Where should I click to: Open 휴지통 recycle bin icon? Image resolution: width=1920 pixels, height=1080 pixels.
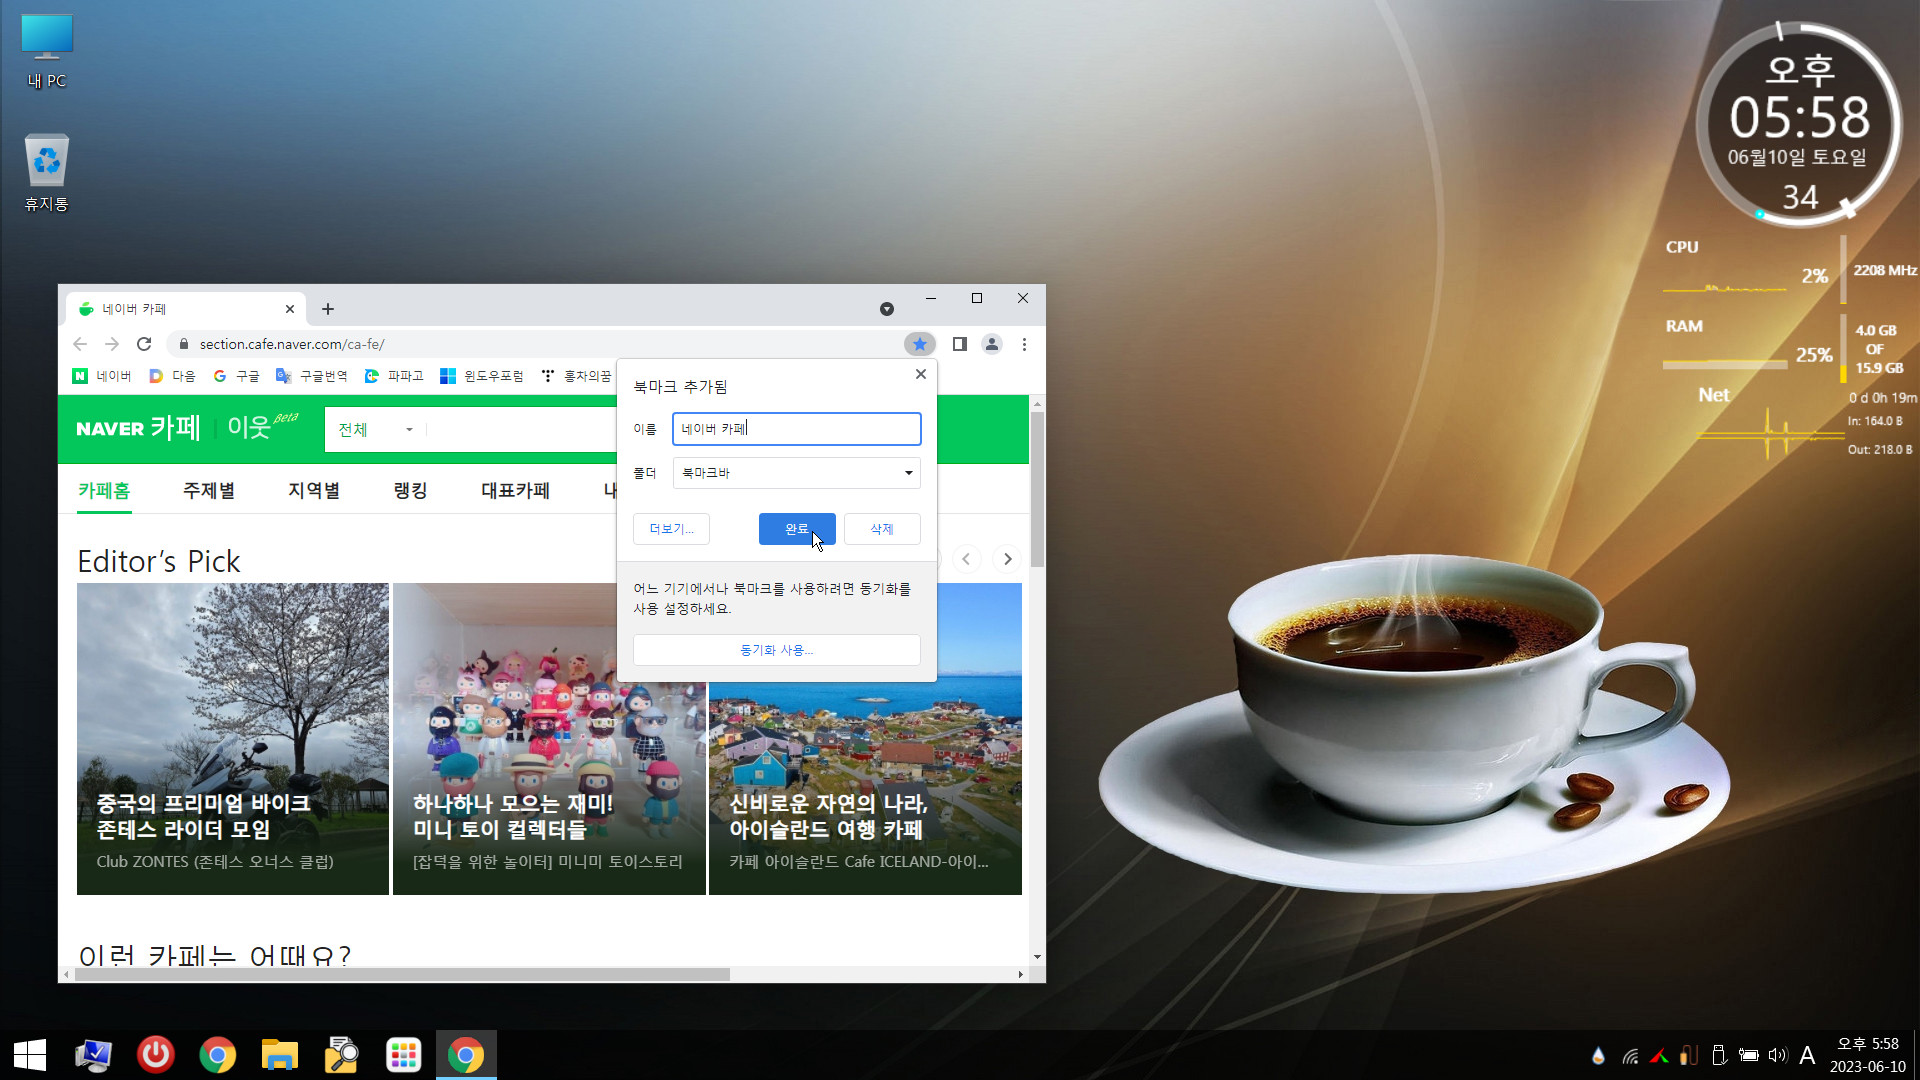click(46, 173)
